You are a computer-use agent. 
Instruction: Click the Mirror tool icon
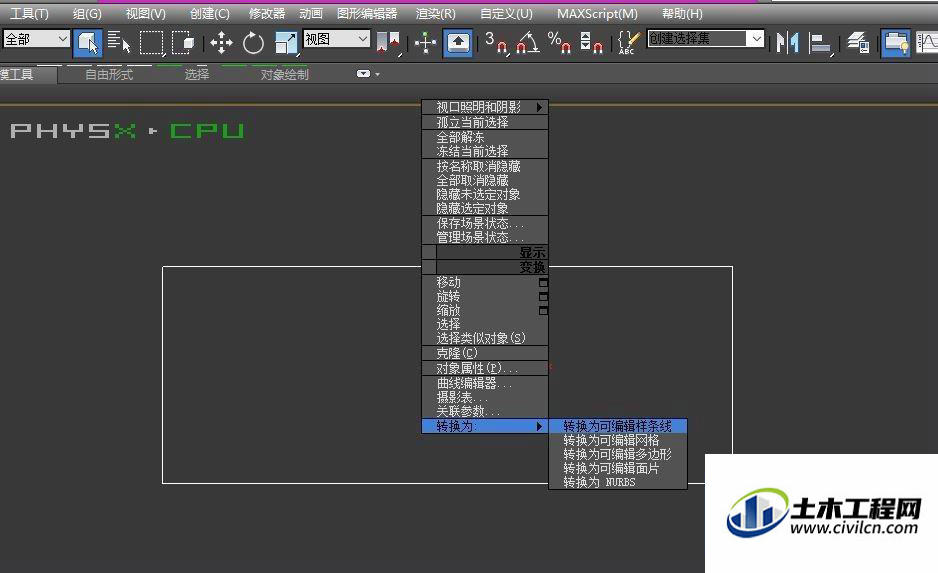point(787,42)
